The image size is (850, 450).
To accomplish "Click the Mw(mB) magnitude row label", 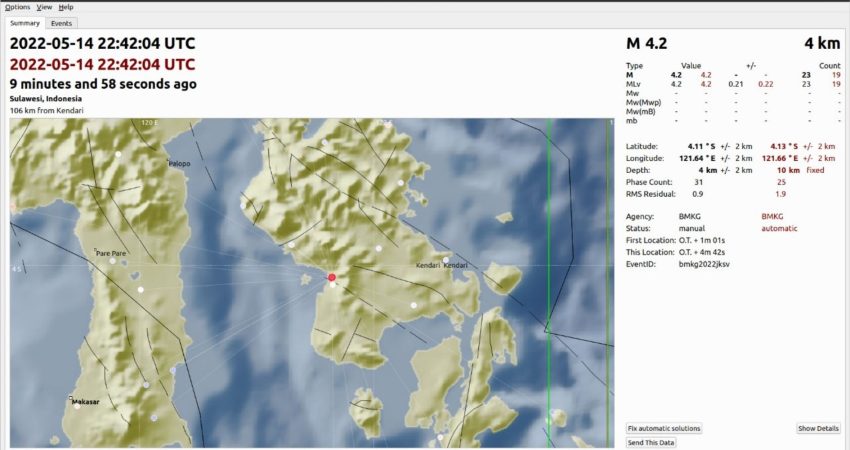I will pos(641,112).
